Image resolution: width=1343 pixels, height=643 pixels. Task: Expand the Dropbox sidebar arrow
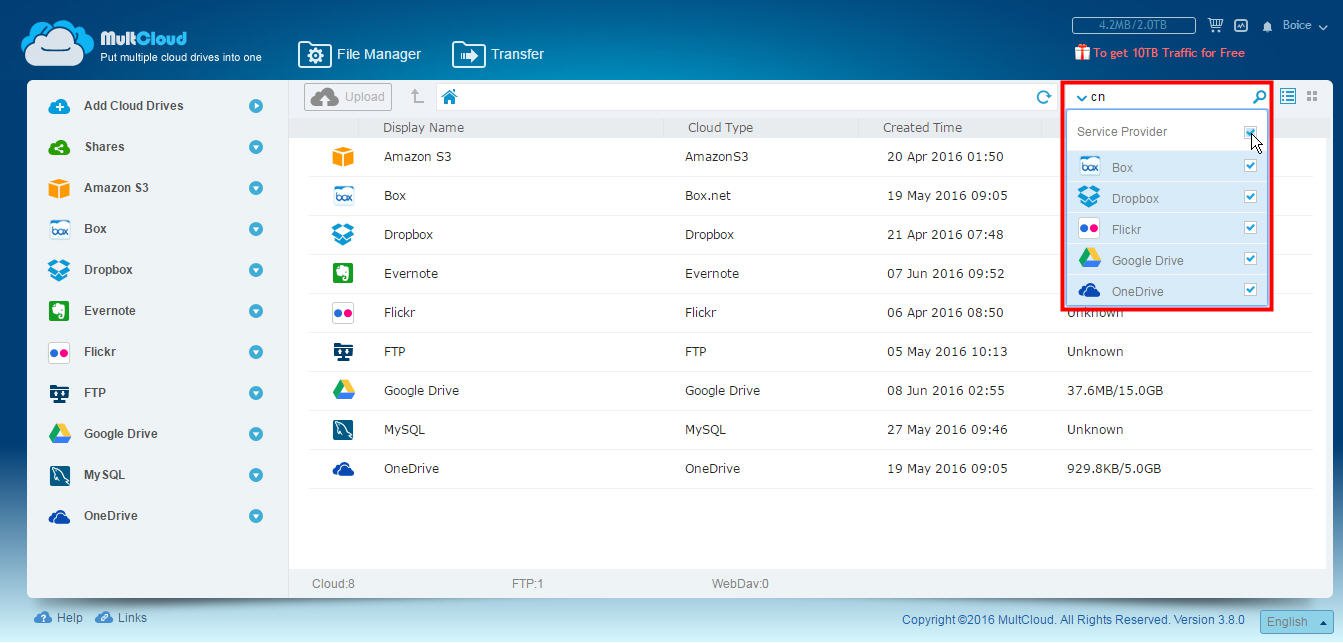(x=256, y=270)
